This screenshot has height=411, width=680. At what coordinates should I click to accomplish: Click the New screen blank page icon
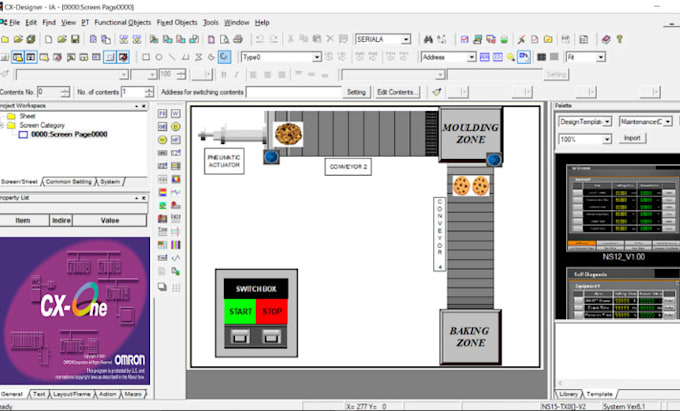click(x=49, y=39)
